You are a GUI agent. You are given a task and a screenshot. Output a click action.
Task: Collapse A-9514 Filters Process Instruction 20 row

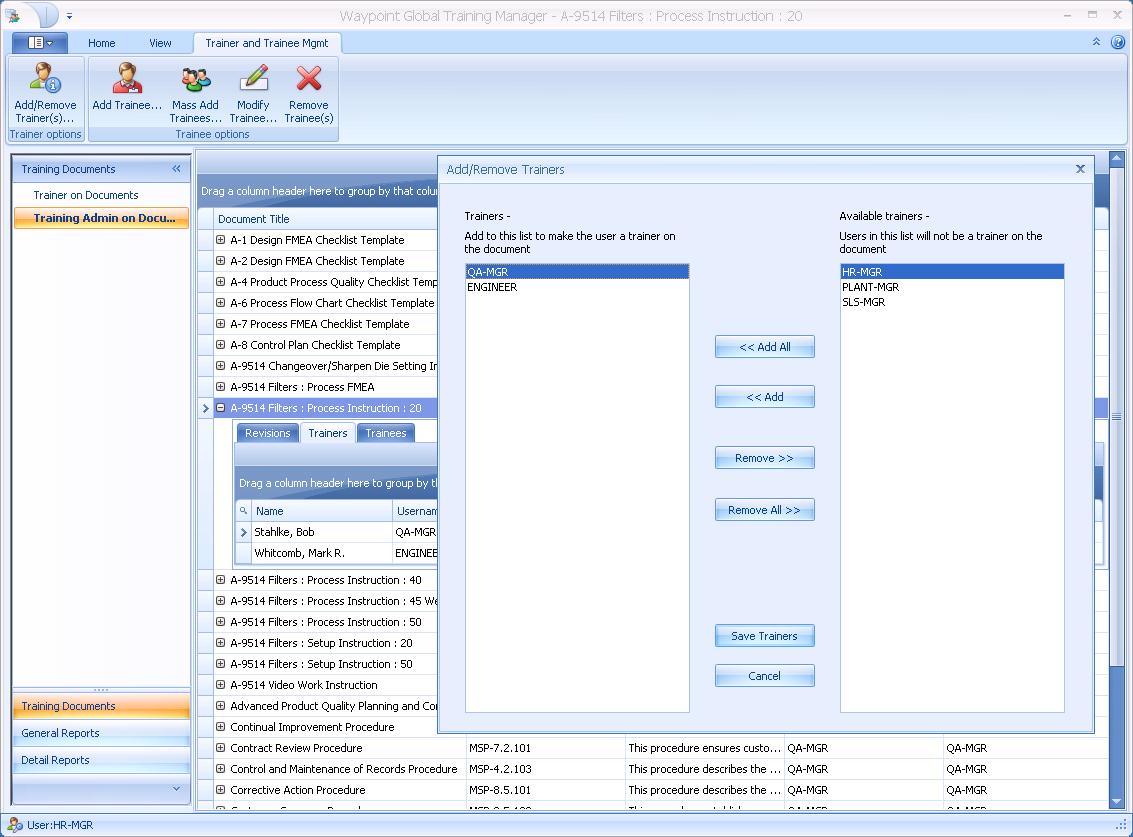[x=220, y=408]
